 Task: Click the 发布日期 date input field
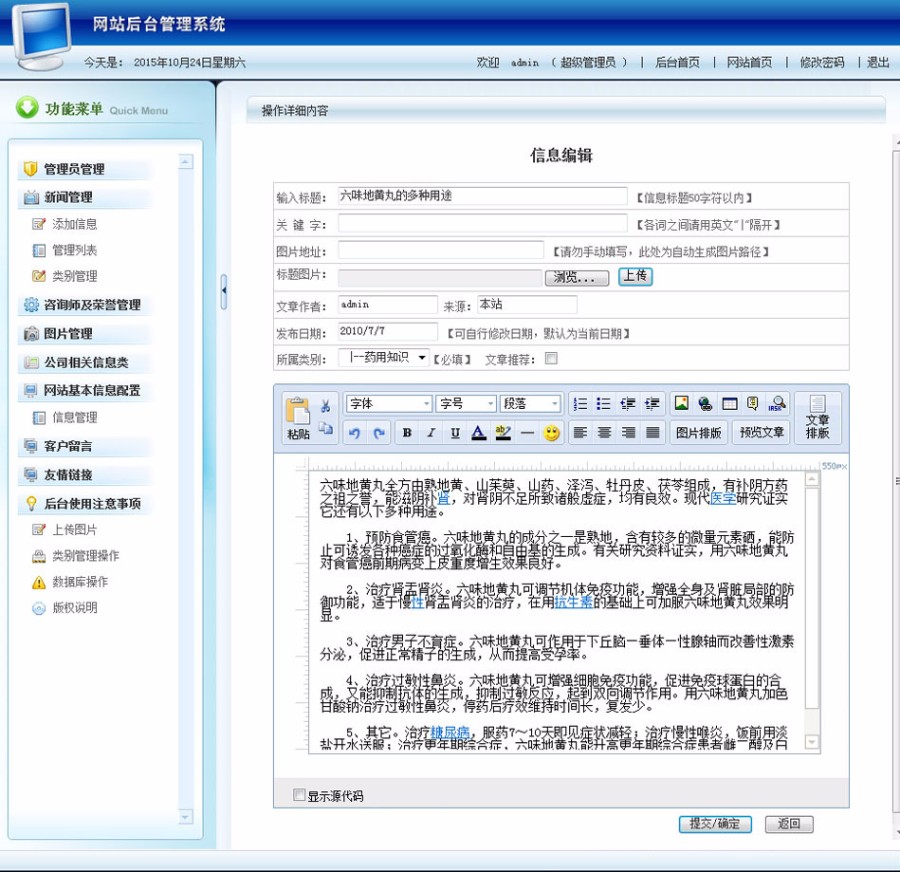387,331
